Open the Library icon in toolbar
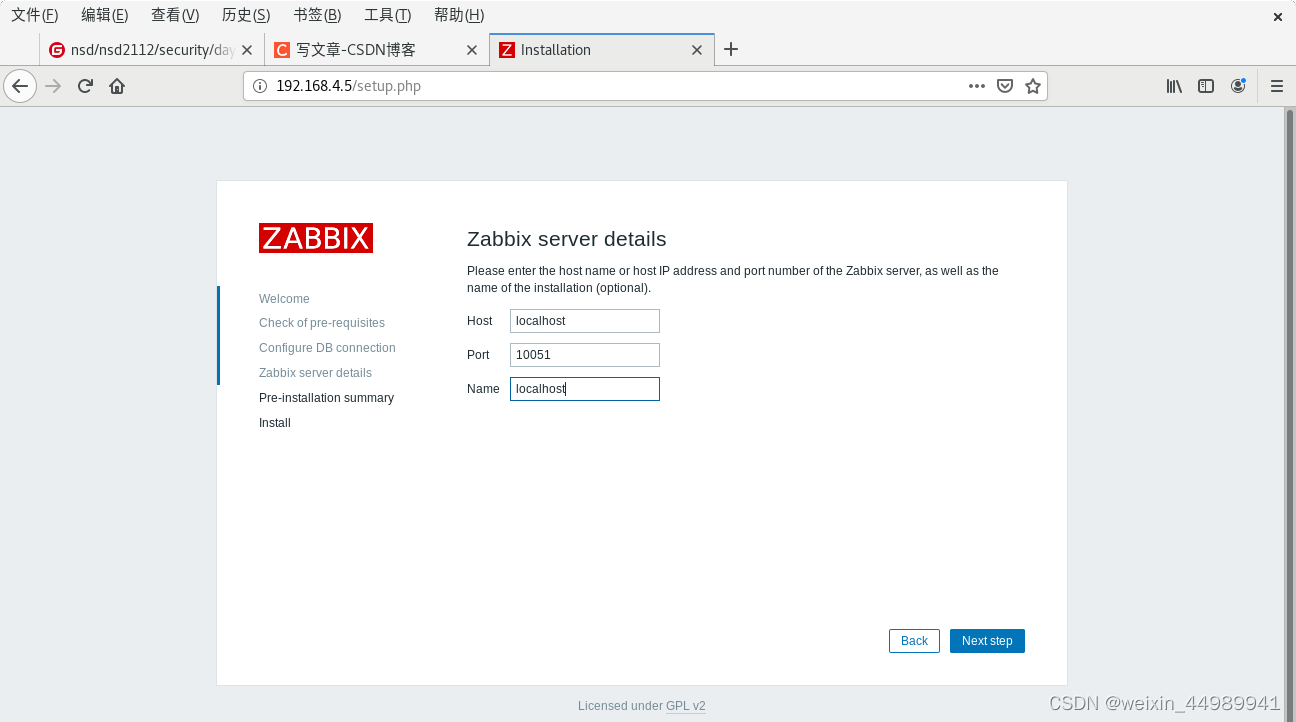 [1174, 86]
